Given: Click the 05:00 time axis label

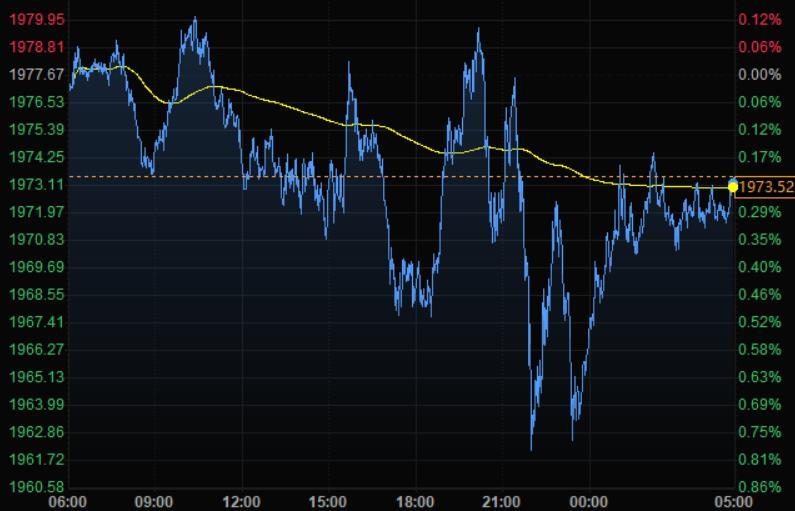Looking at the screenshot, I should [x=732, y=501].
